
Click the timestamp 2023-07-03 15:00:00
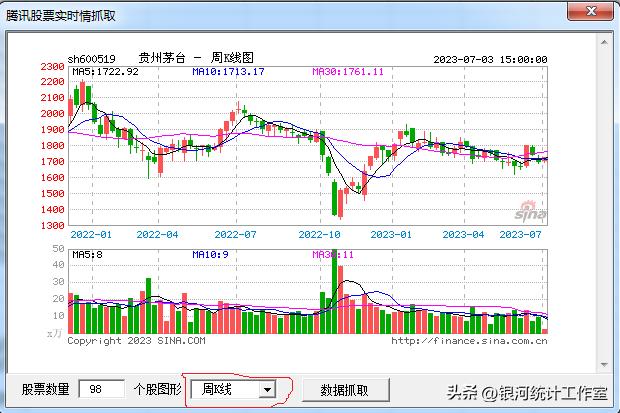(x=490, y=60)
